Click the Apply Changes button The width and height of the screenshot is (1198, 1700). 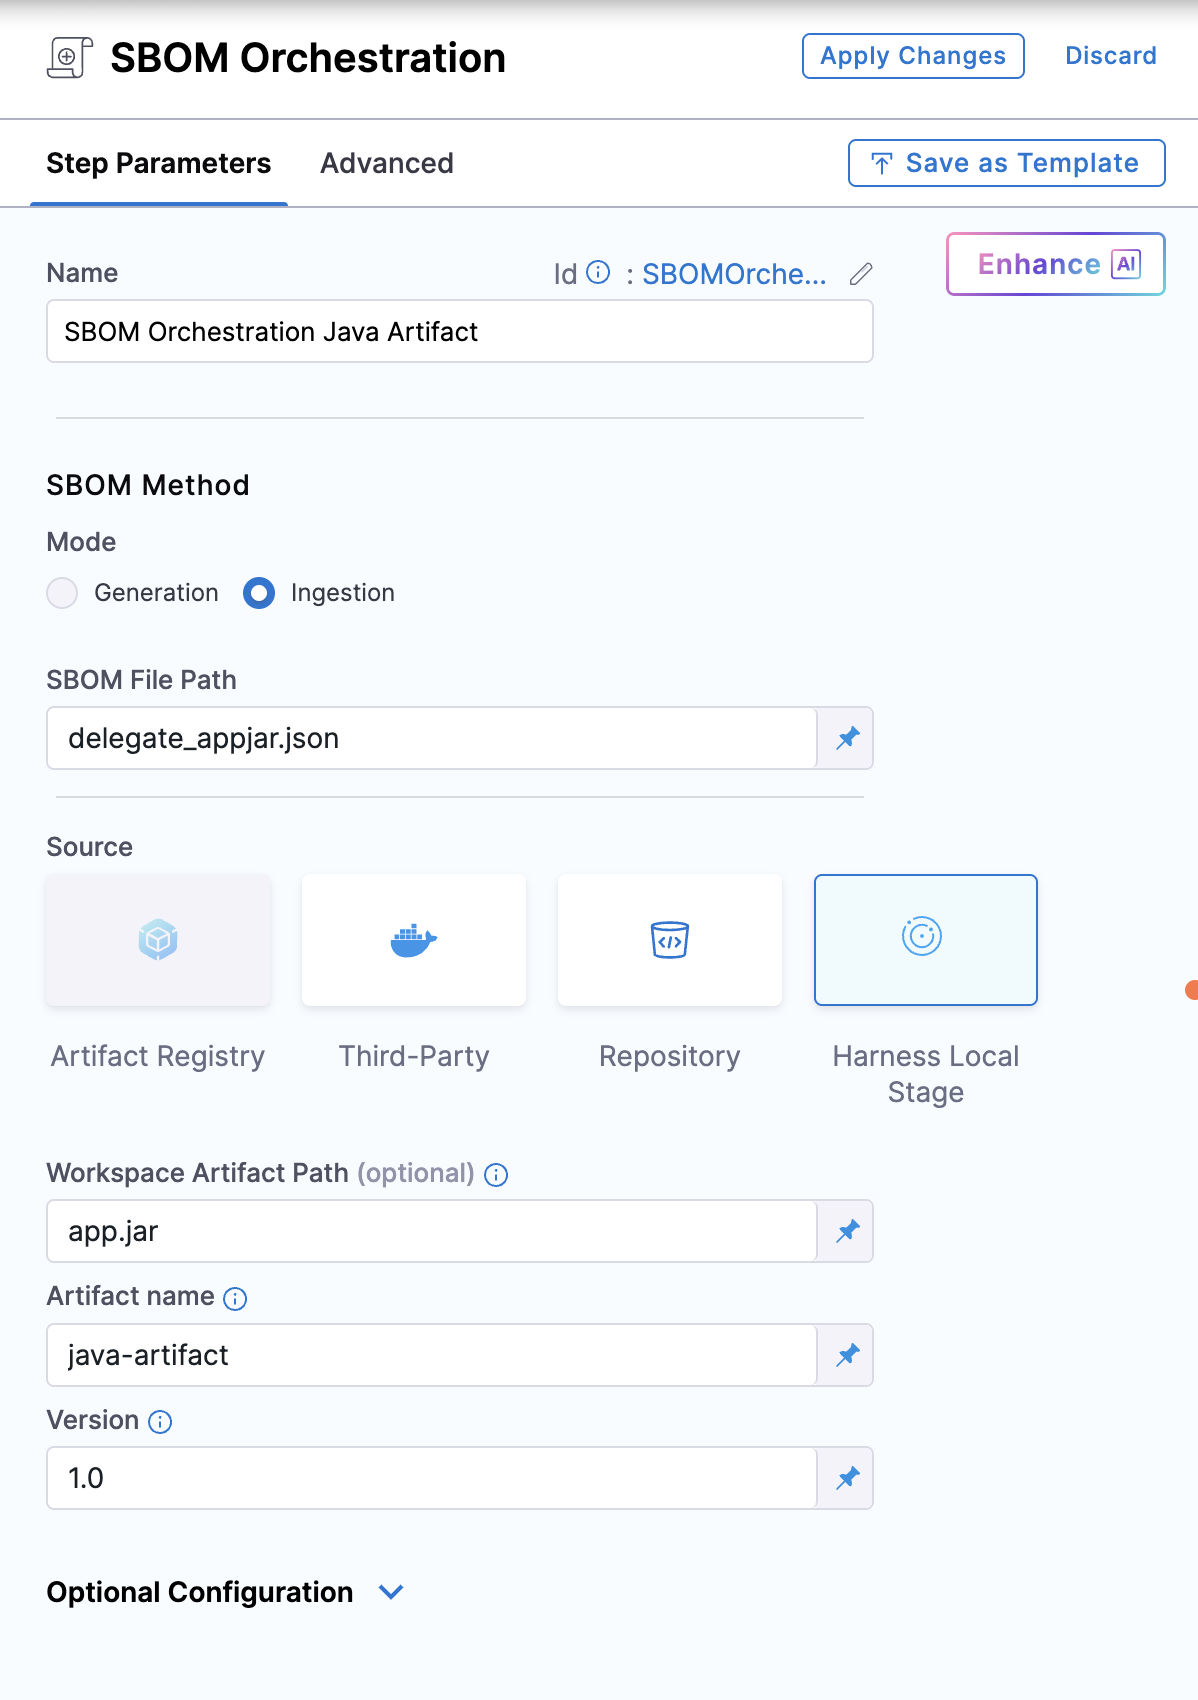tap(912, 56)
